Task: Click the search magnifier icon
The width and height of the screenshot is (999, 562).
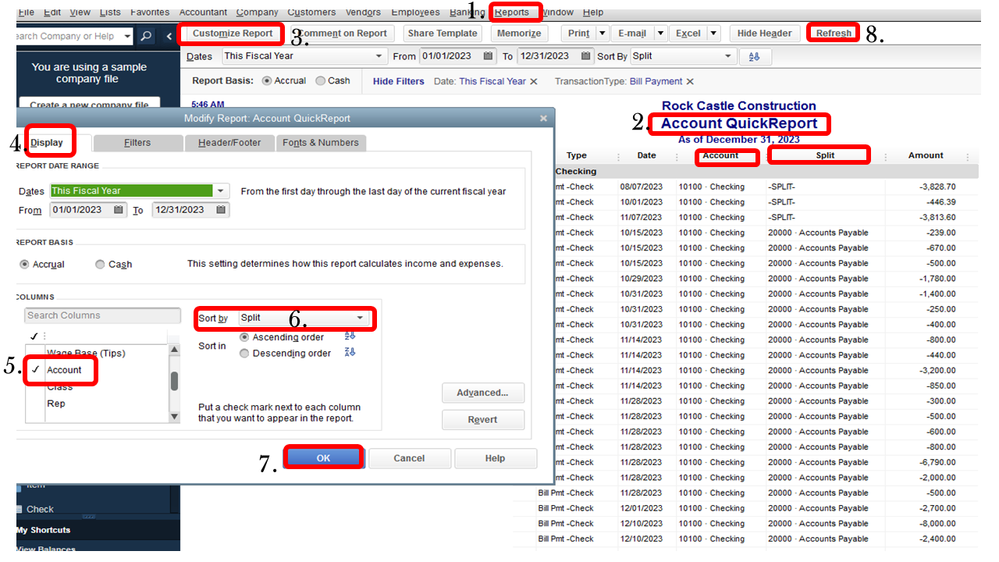Action: click(146, 36)
